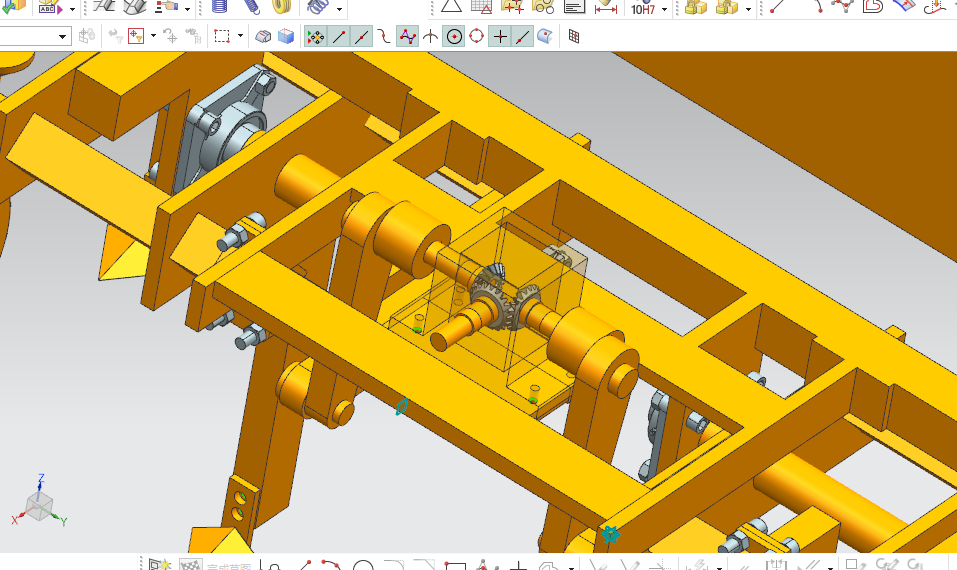Toggle Existing Point plus-sign snap
Image resolution: width=957 pixels, height=570 pixels.
[500, 37]
